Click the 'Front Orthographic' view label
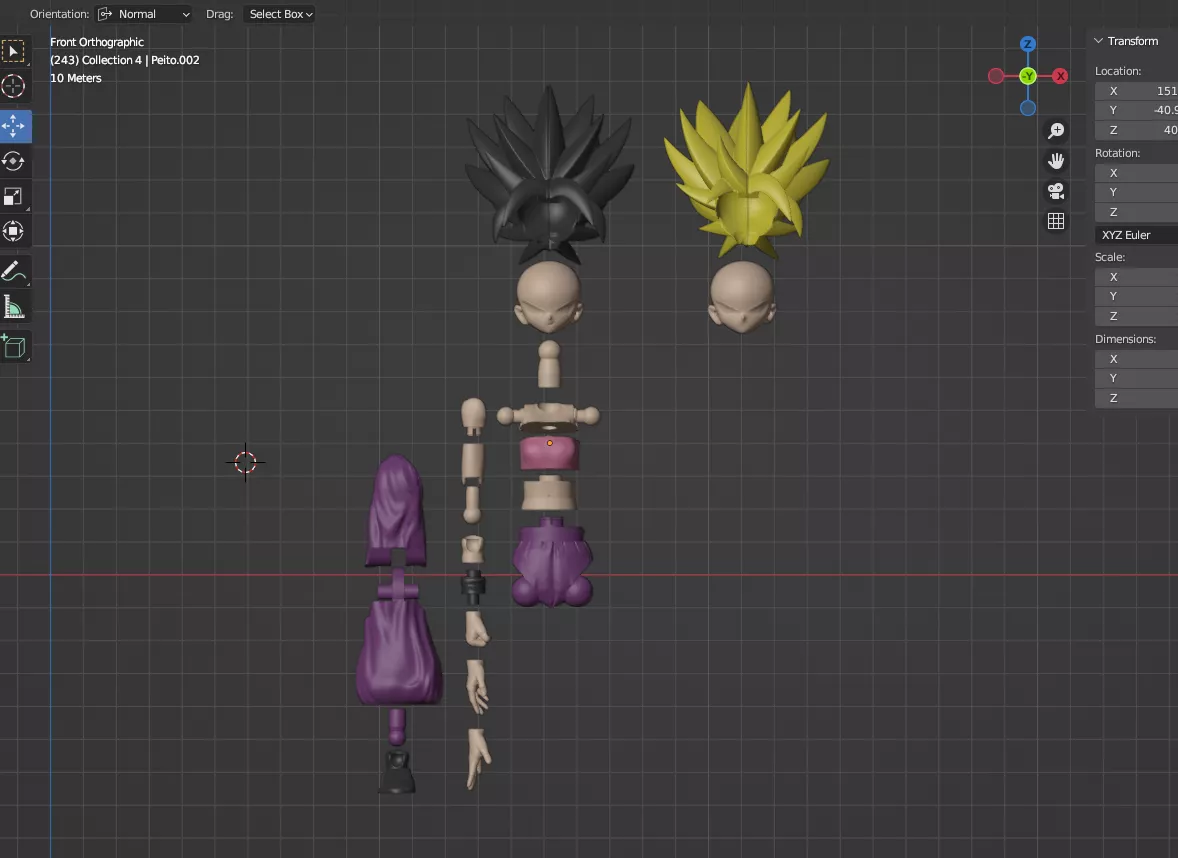The image size is (1178, 858). pos(97,42)
